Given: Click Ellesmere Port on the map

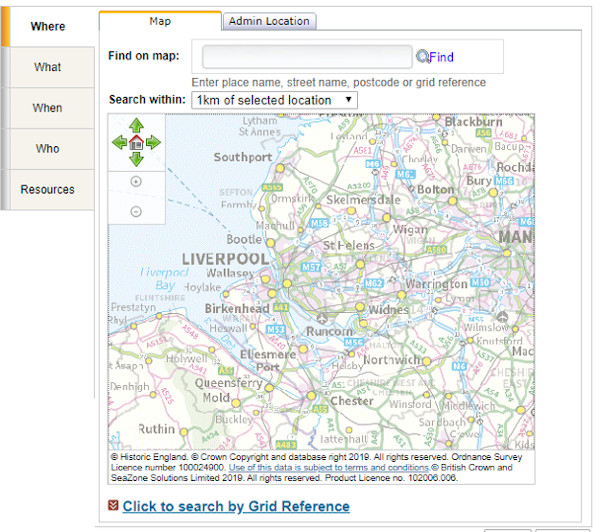Looking at the screenshot, I should click(268, 361).
